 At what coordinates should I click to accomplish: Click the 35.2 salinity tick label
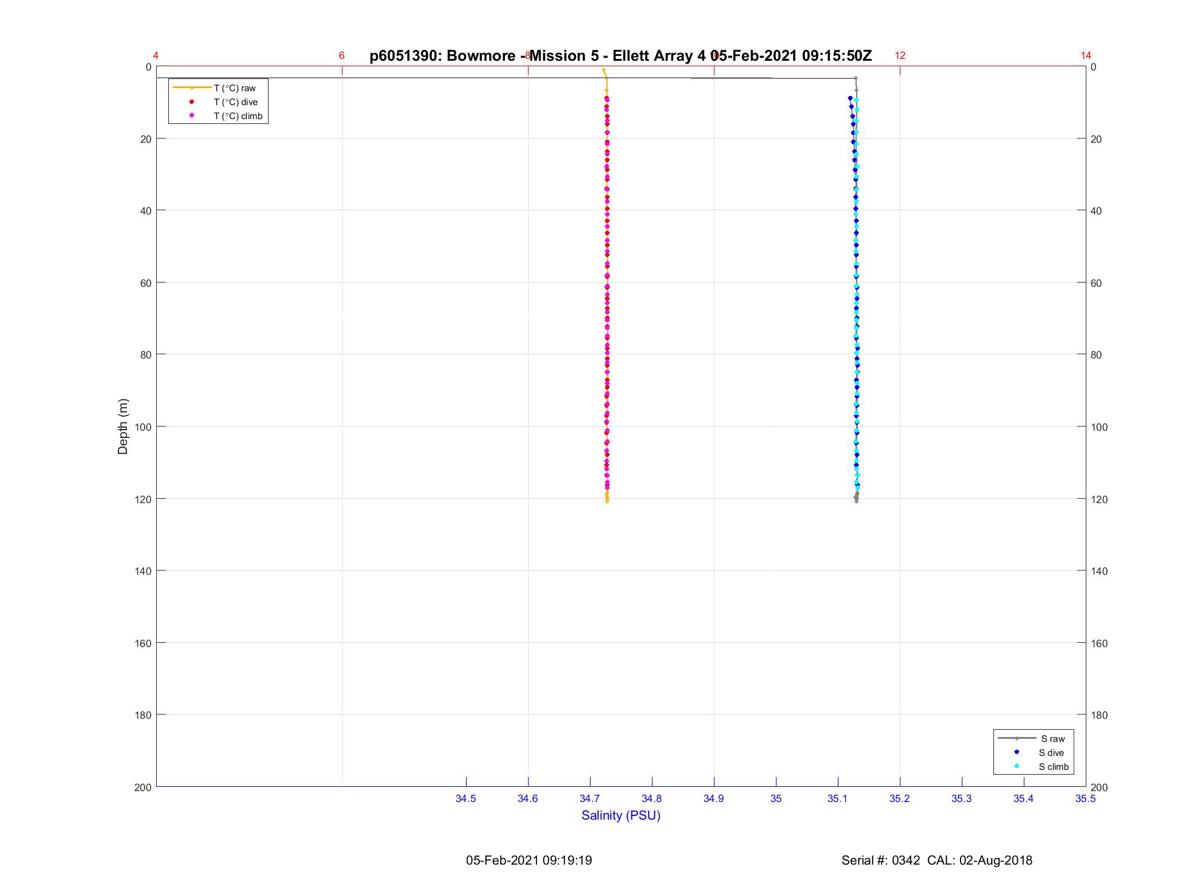pos(900,798)
